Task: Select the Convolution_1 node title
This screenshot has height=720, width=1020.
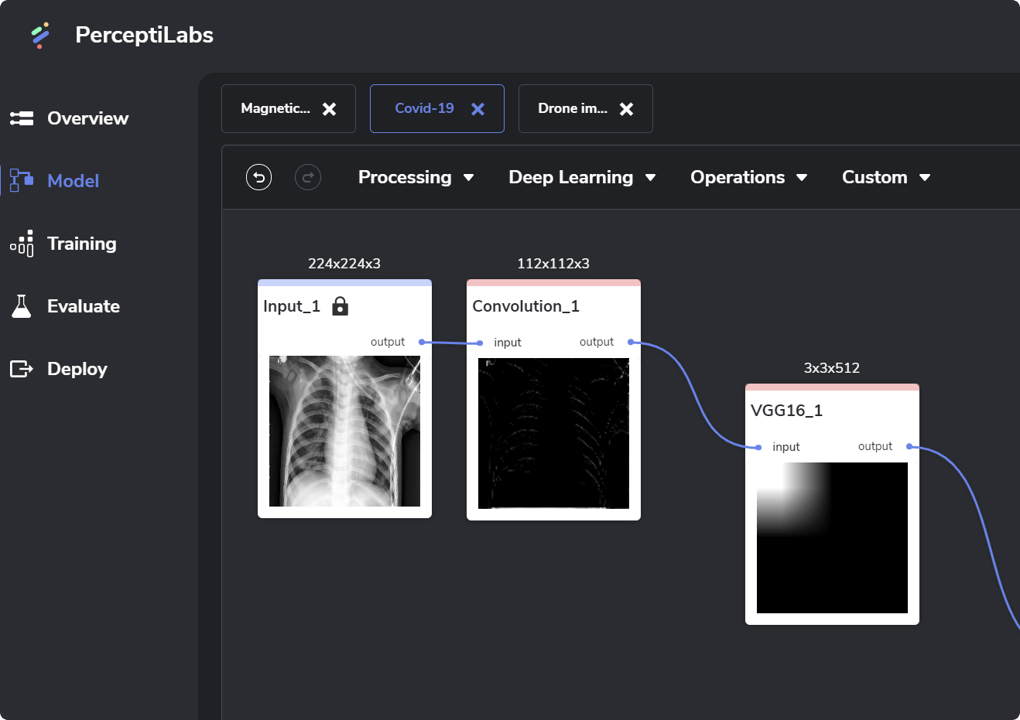Action: click(x=526, y=306)
